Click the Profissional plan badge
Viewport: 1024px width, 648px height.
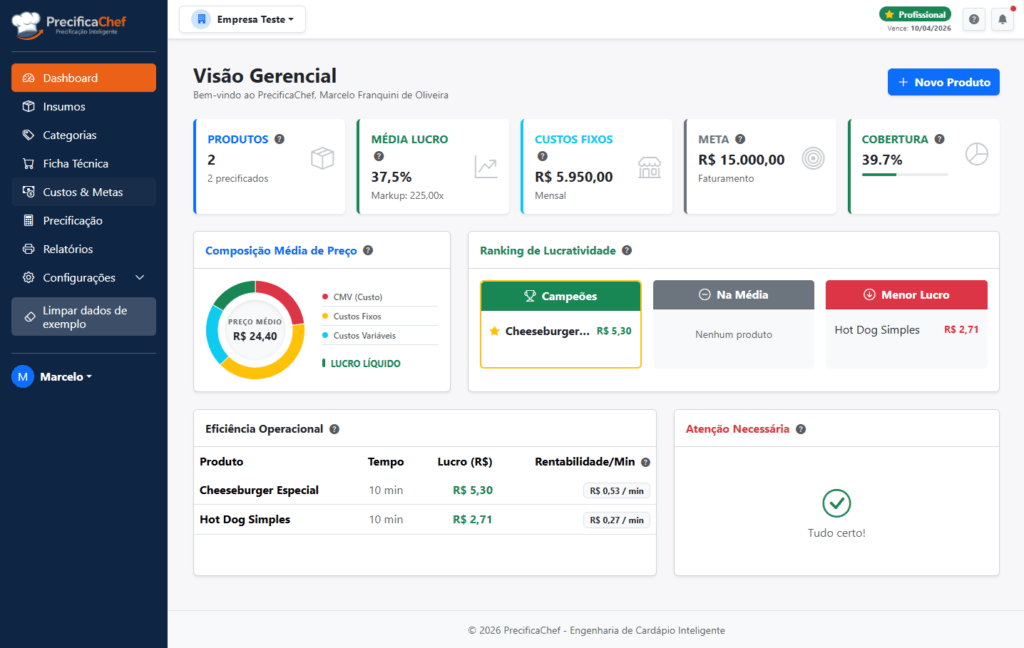click(x=915, y=14)
